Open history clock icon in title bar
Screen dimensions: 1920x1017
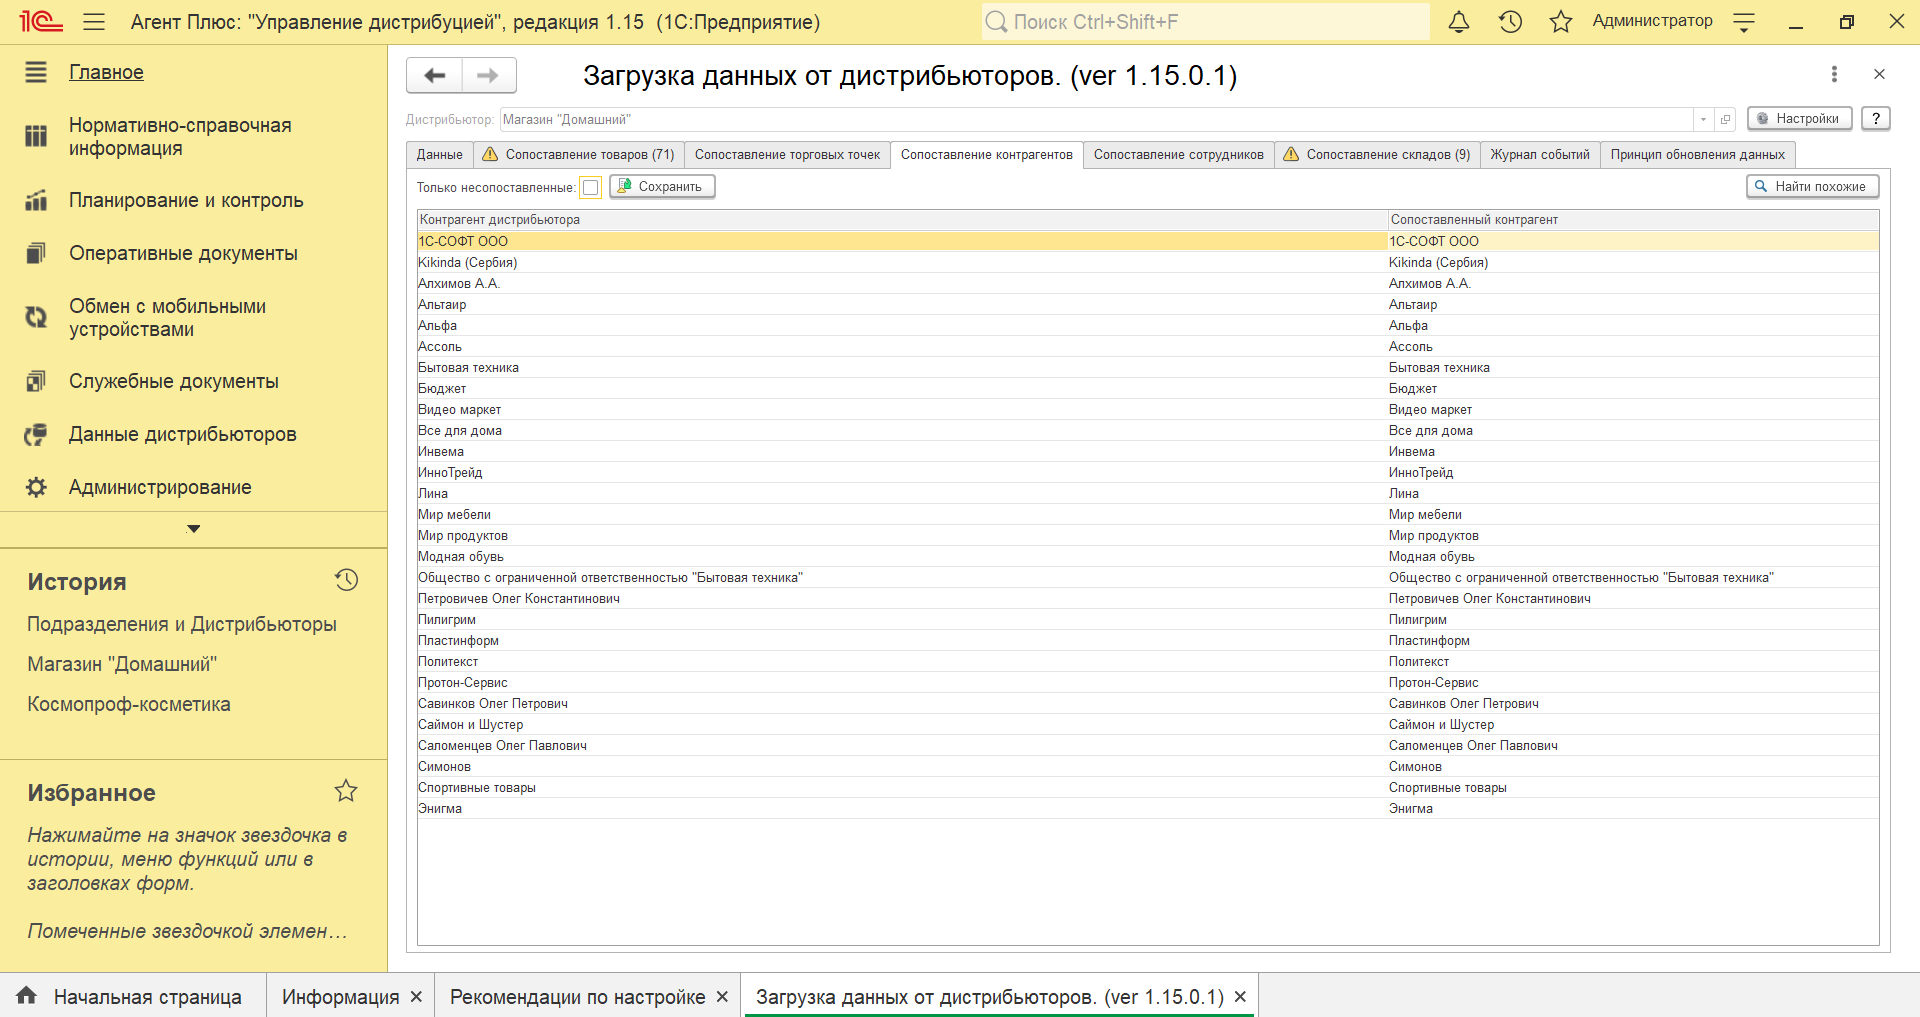pyautogui.click(x=1510, y=21)
